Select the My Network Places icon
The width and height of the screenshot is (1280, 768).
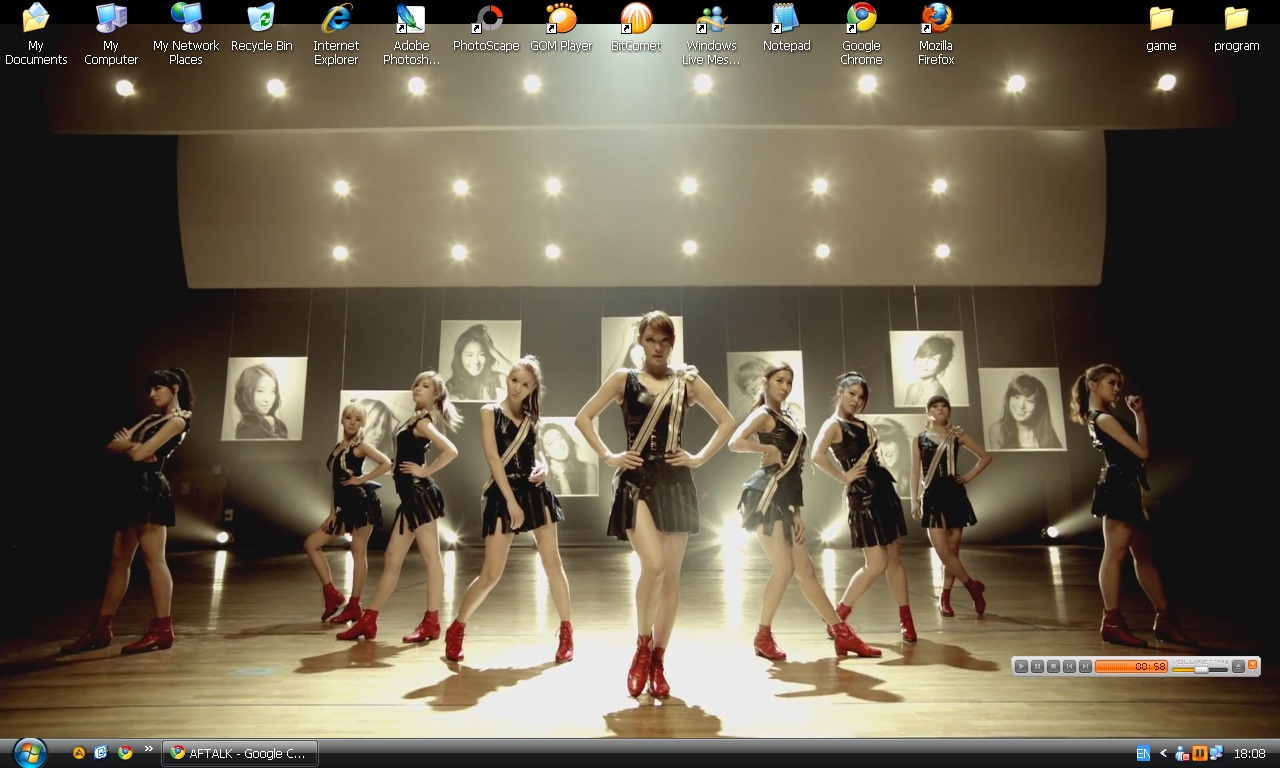186,34
